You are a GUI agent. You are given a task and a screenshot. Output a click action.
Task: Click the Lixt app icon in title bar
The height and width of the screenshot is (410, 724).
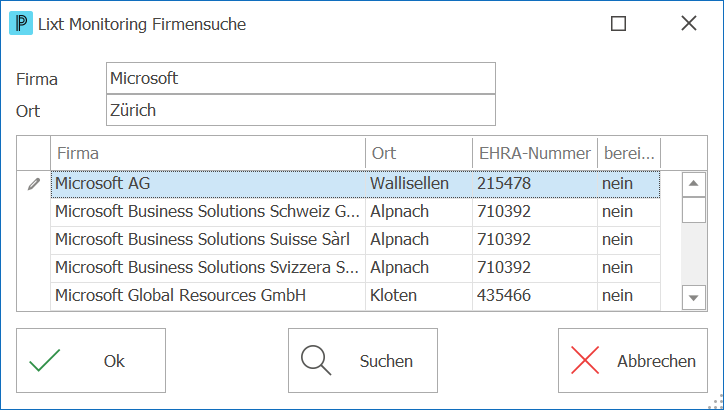[21, 23]
